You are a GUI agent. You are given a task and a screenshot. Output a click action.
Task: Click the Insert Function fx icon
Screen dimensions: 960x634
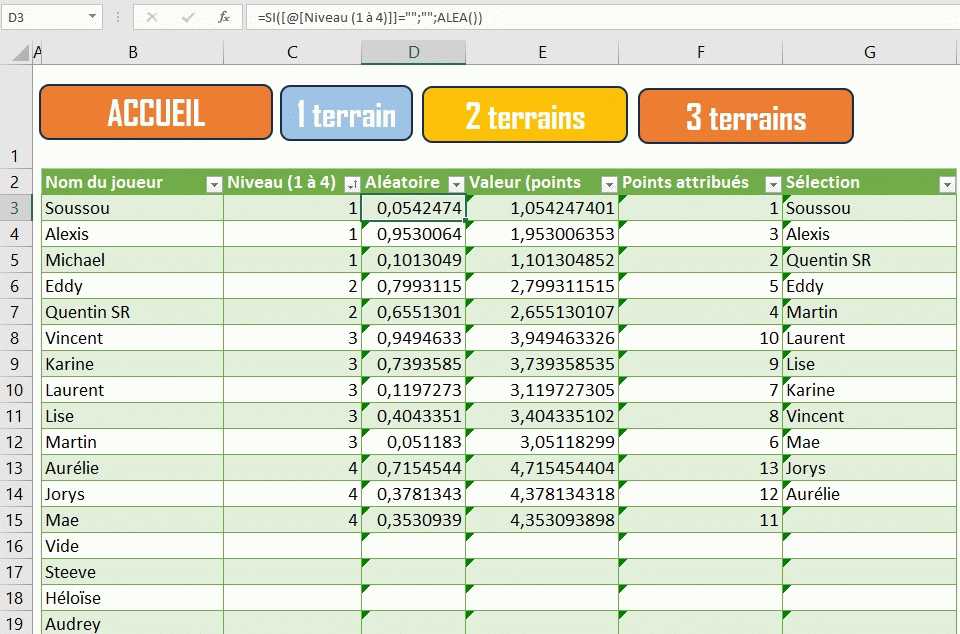(224, 17)
